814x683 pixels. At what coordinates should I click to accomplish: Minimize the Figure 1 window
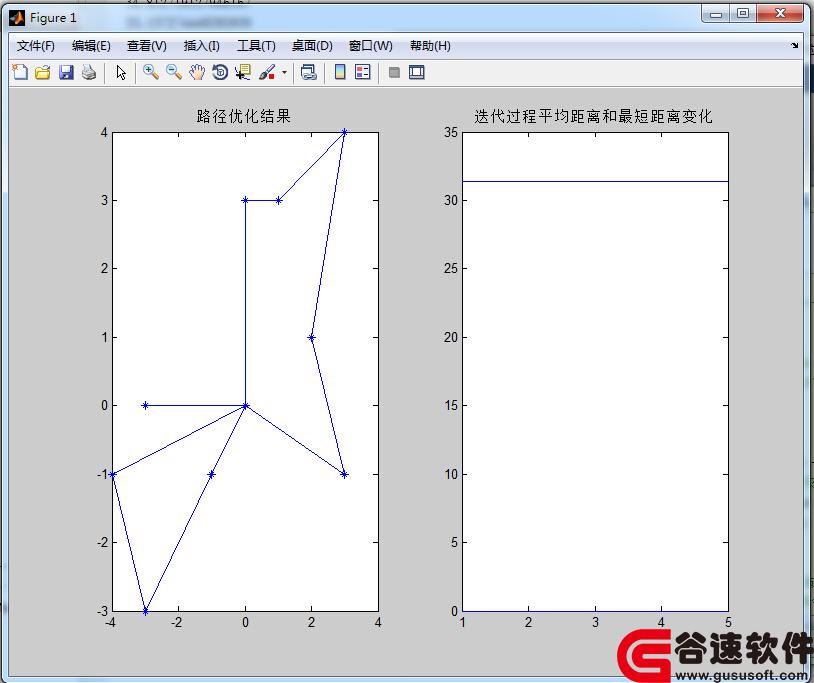[x=716, y=14]
